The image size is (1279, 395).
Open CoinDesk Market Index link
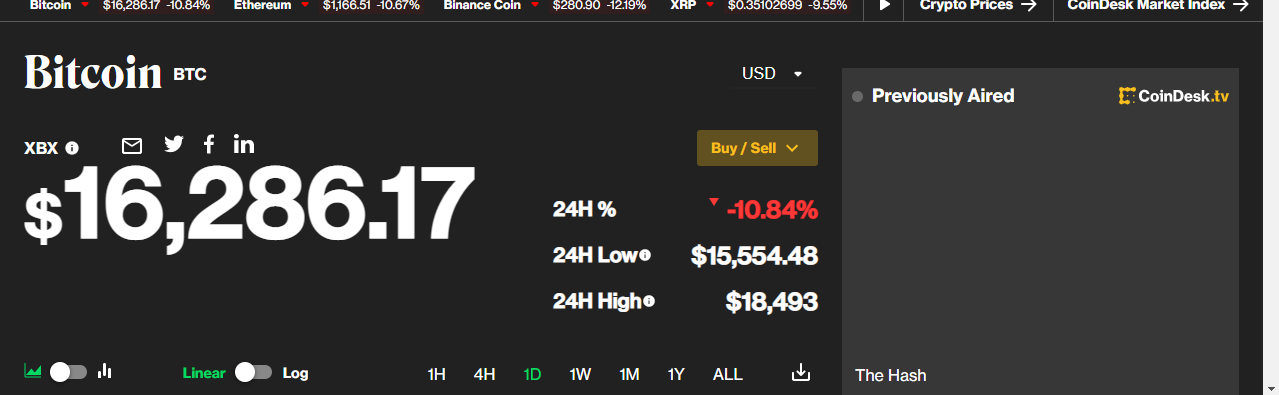[1158, 5]
